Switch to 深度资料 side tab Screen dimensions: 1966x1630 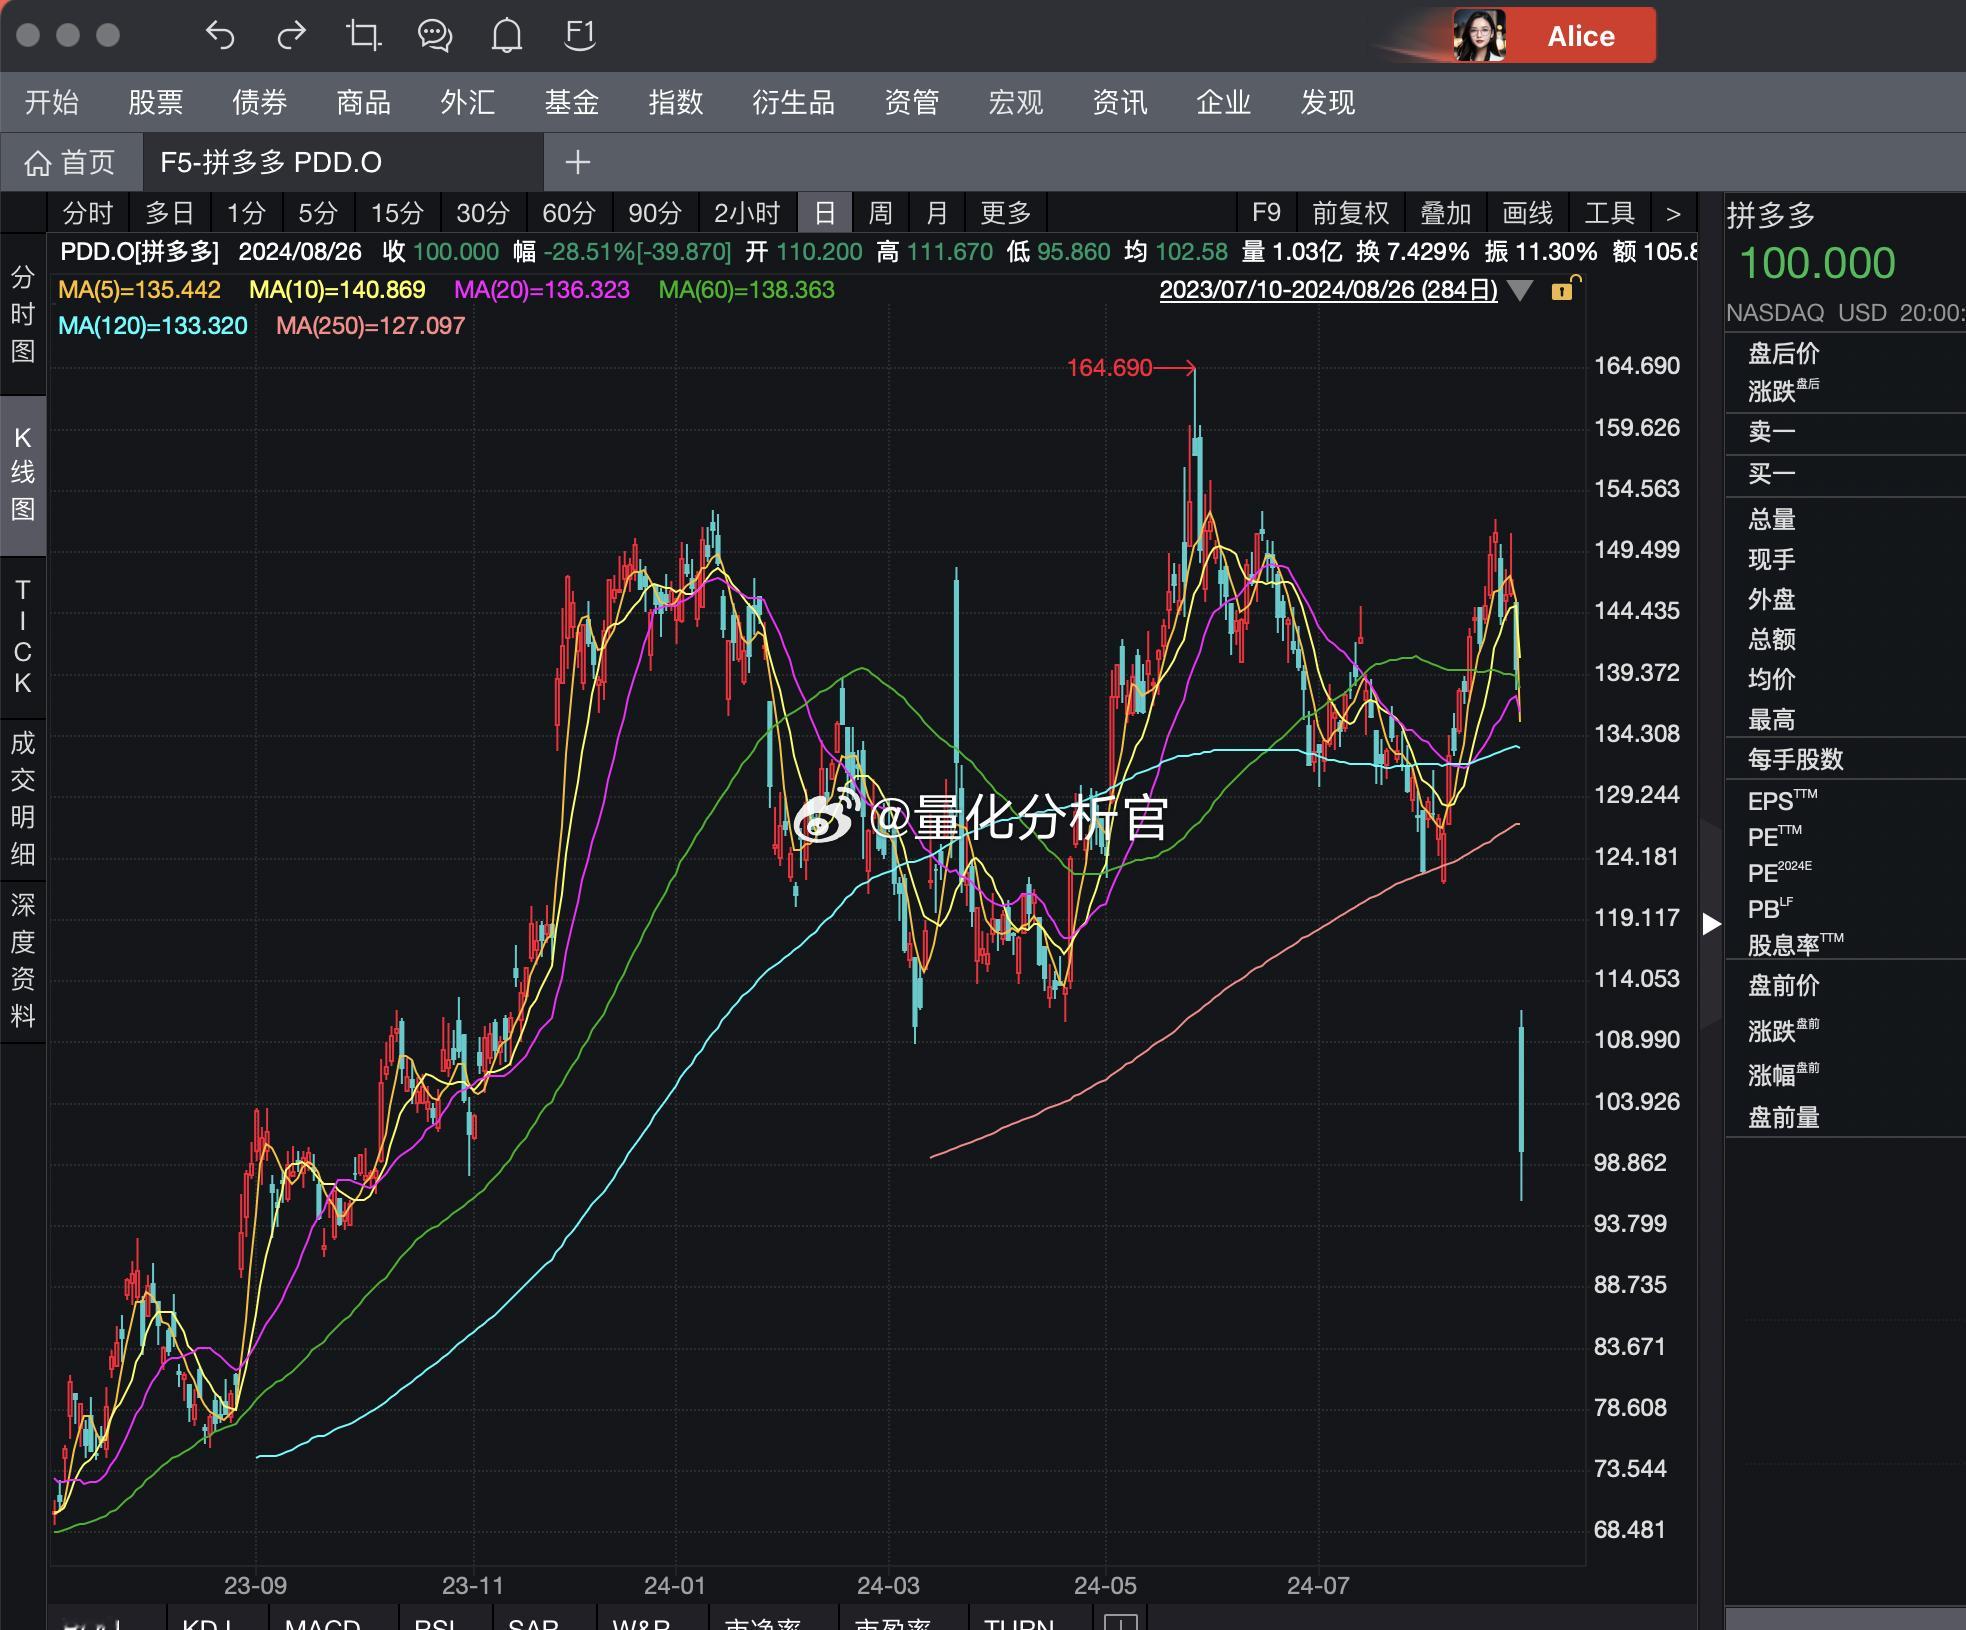click(23, 961)
